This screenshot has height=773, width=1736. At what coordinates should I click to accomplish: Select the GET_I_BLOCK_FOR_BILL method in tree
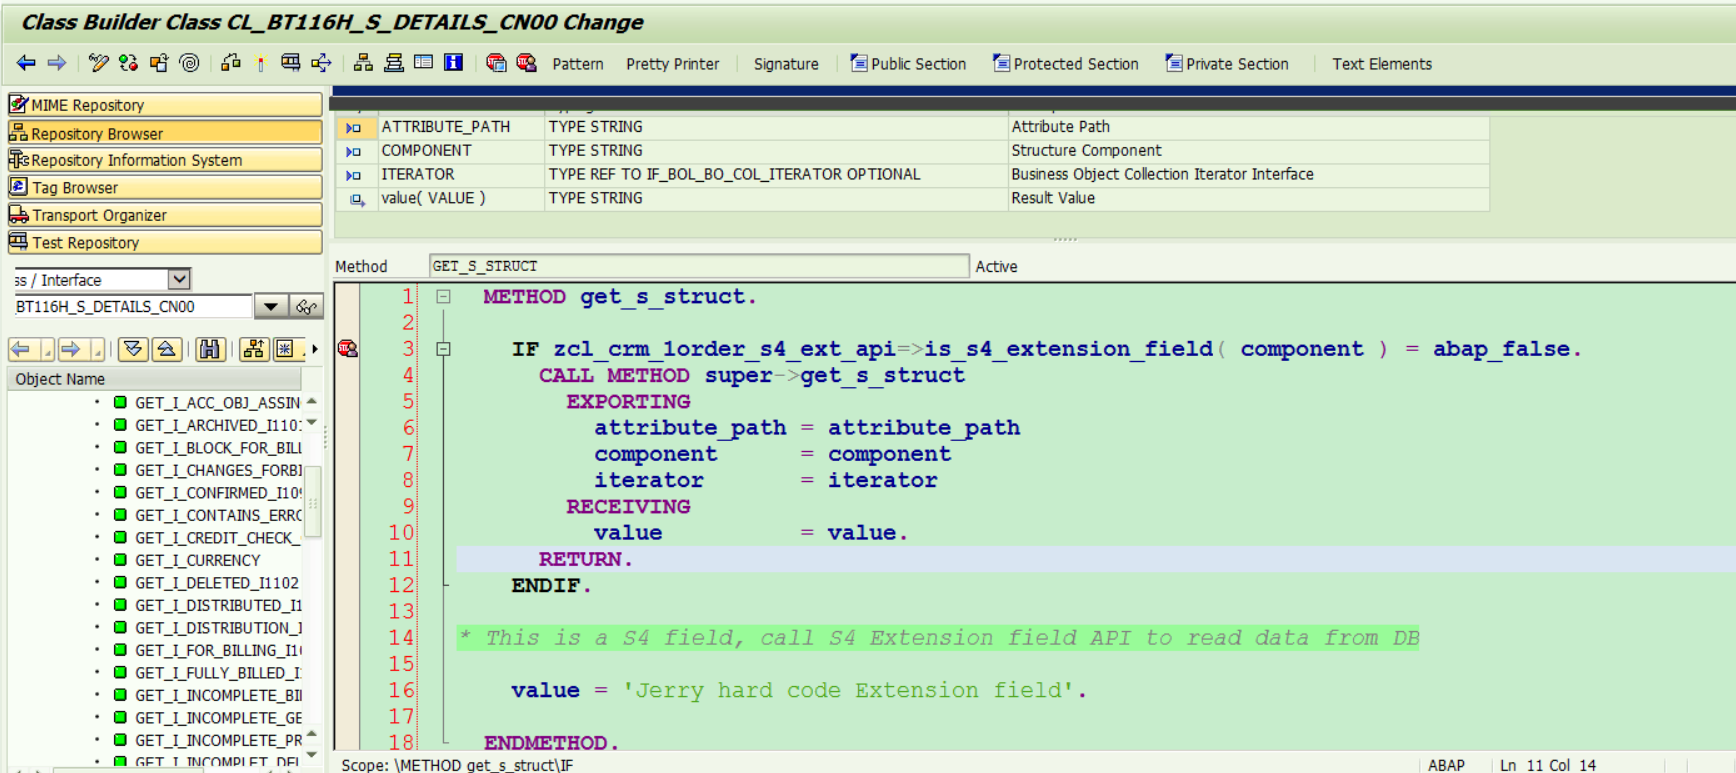pyautogui.click(x=217, y=447)
